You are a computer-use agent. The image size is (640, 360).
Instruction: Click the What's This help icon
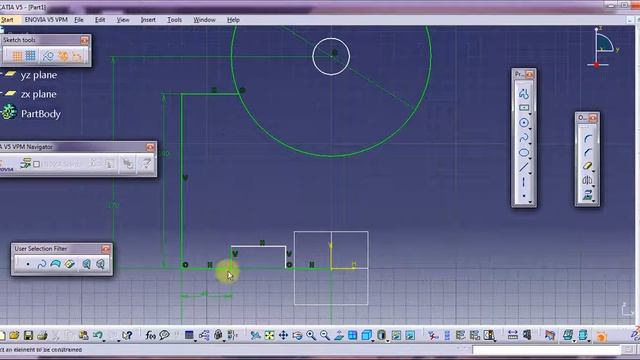127,336
